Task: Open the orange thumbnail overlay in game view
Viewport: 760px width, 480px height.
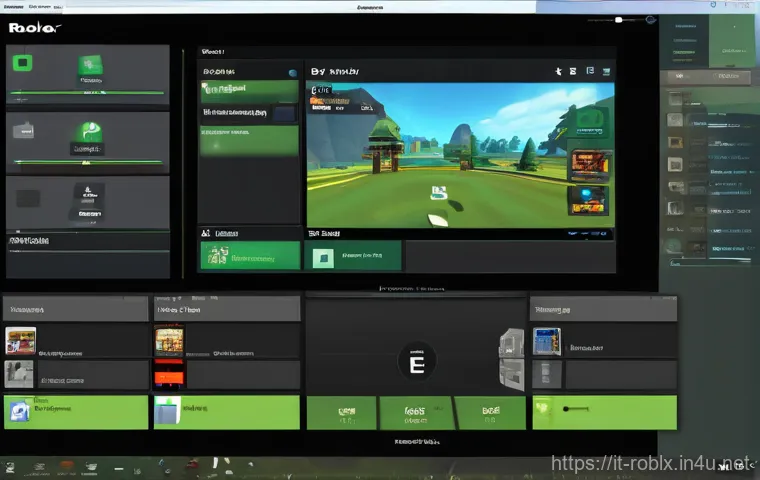Action: [589, 166]
